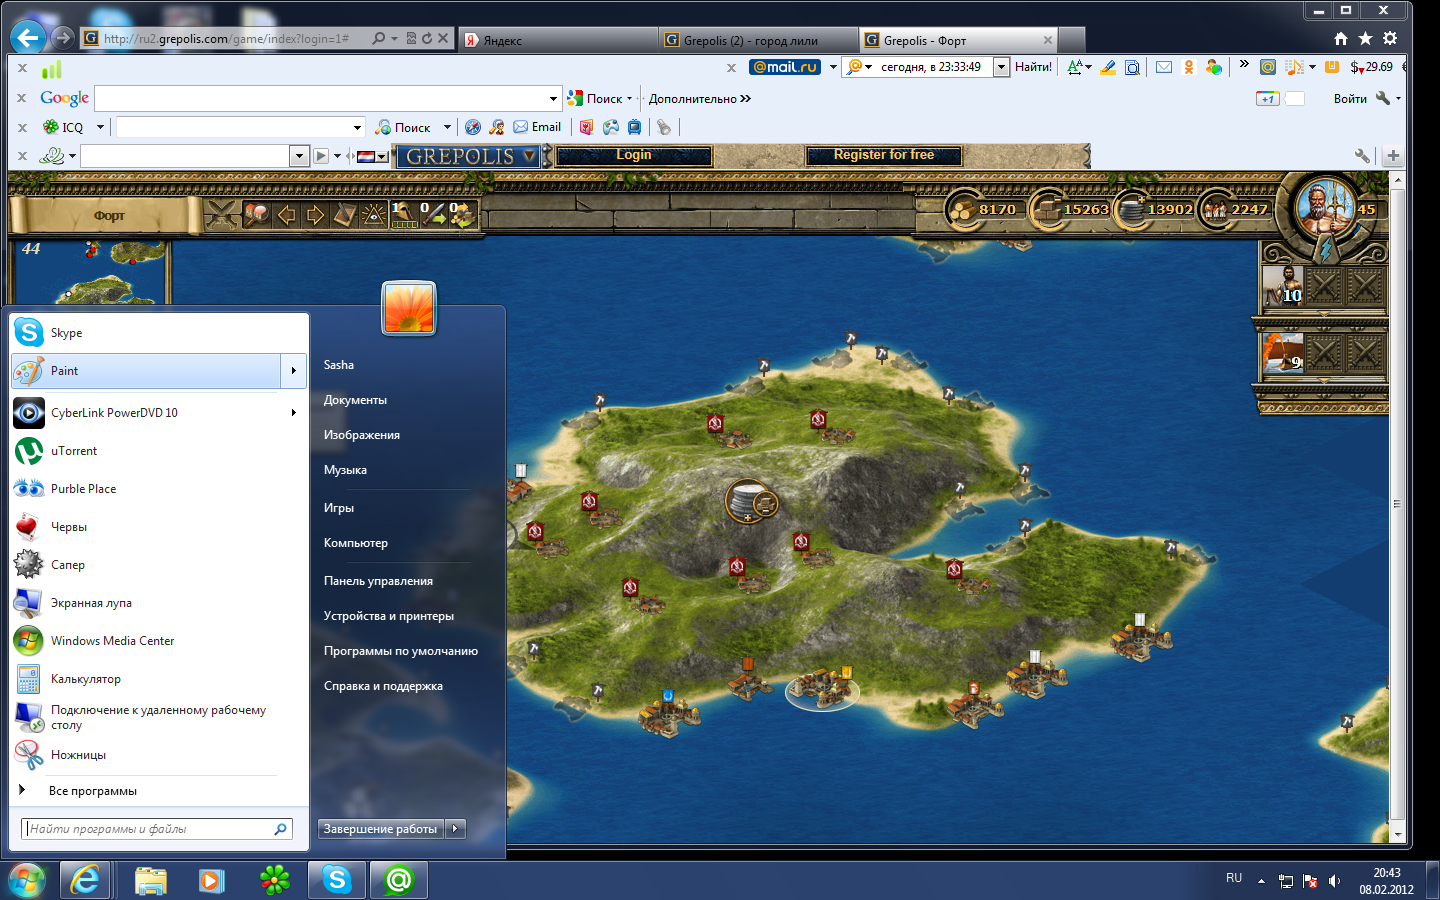This screenshot has width=1440, height=900.
Task: Switch to the Яндекс tab
Action: pyautogui.click(x=558, y=41)
